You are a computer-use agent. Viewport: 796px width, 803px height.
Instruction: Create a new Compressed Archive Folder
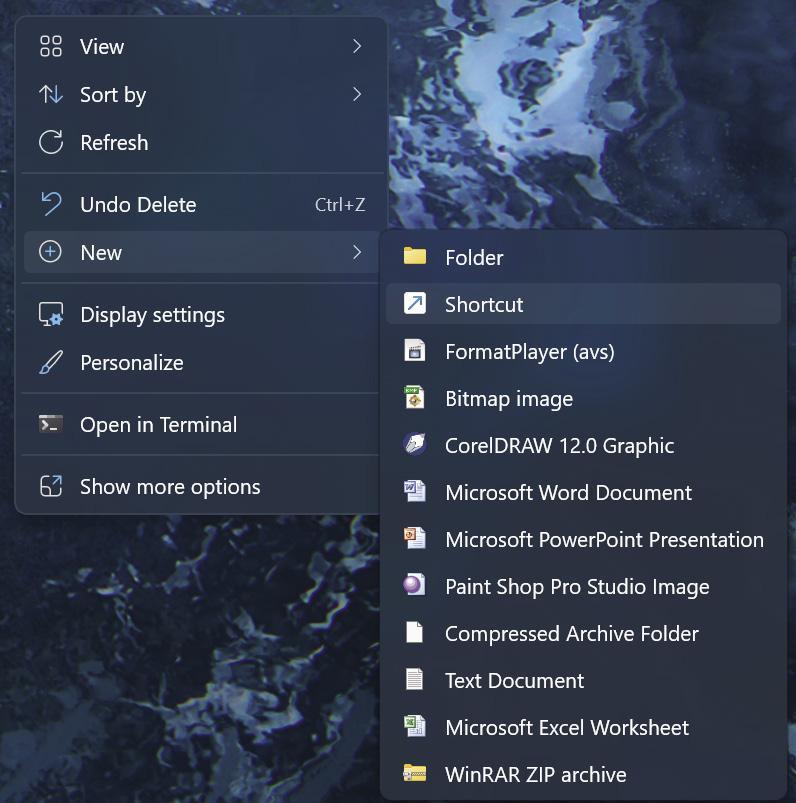pos(583,633)
